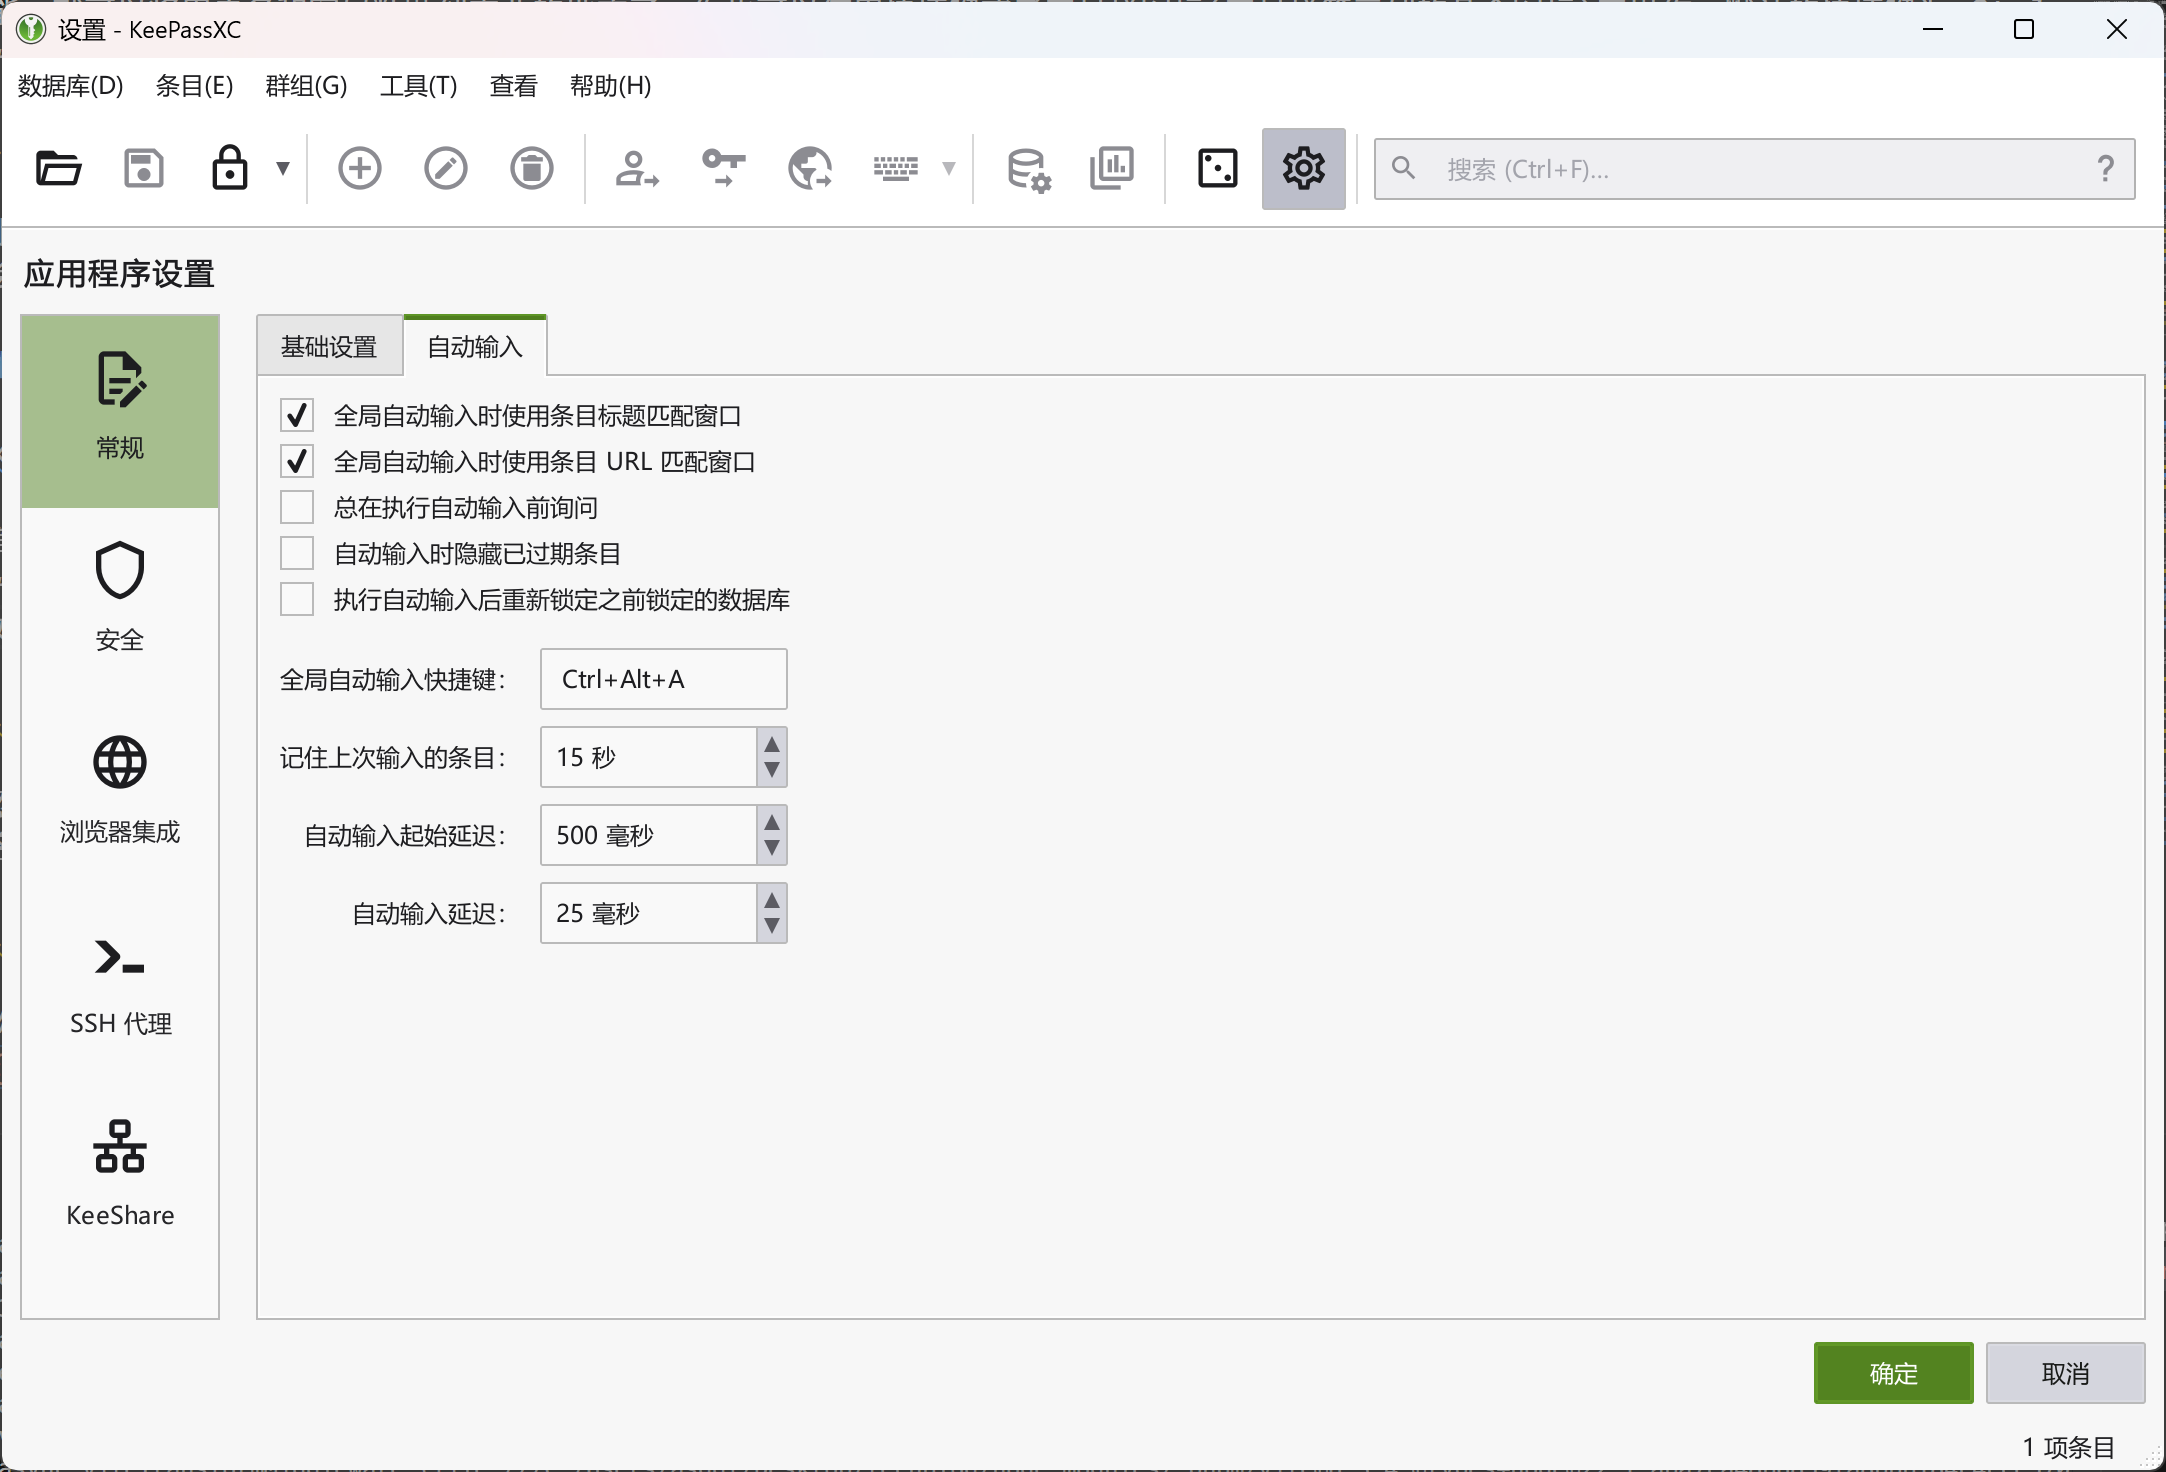2166x1472 pixels.
Task: Copy URL globe icon in toolbar
Action: (810, 168)
